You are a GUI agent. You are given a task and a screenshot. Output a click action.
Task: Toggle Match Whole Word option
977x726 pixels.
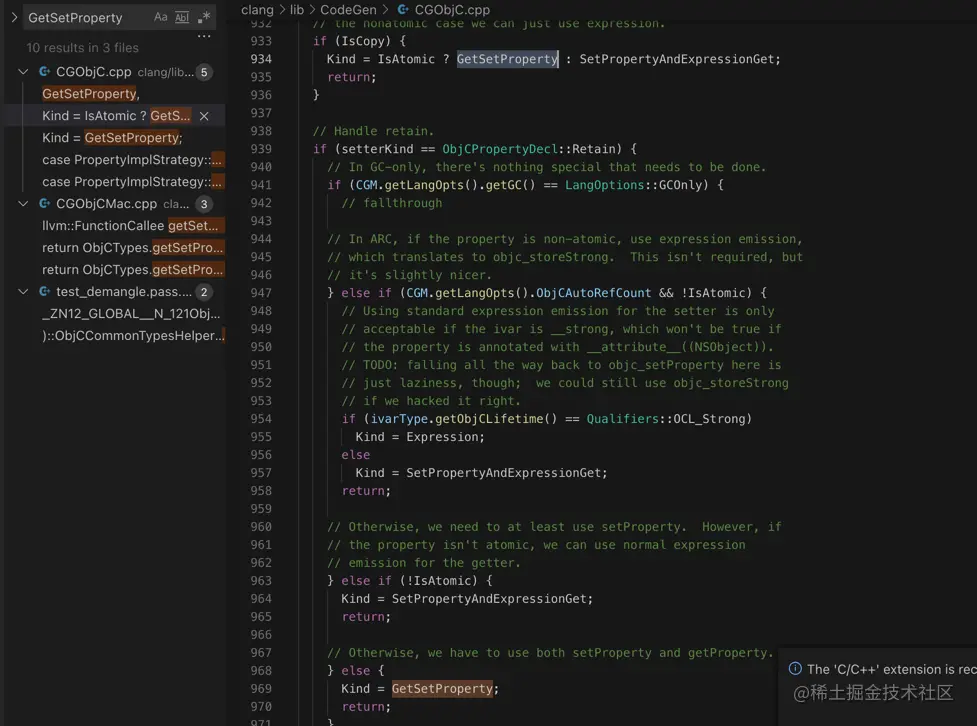point(182,17)
